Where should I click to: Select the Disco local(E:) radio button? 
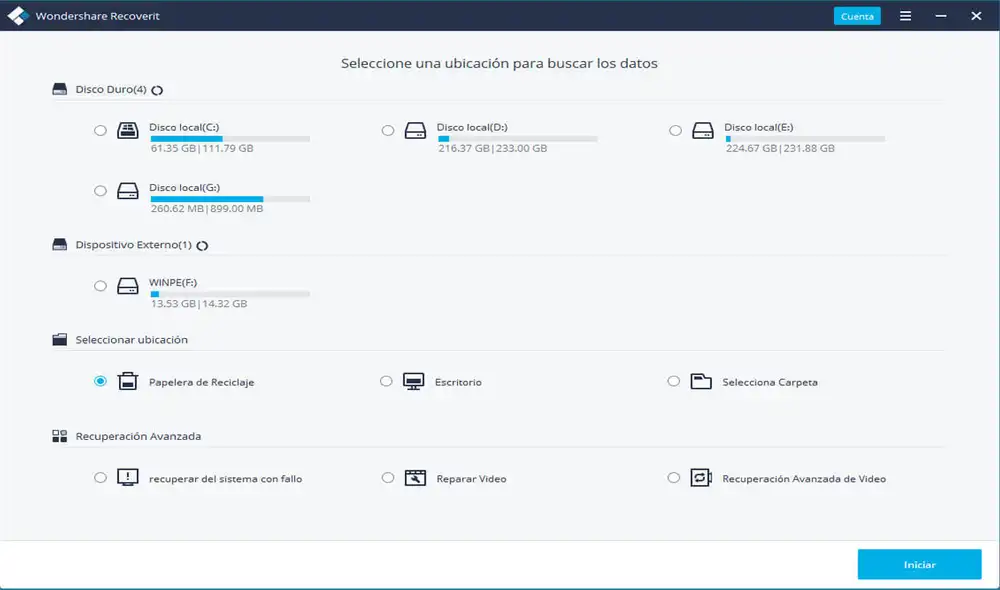point(675,130)
